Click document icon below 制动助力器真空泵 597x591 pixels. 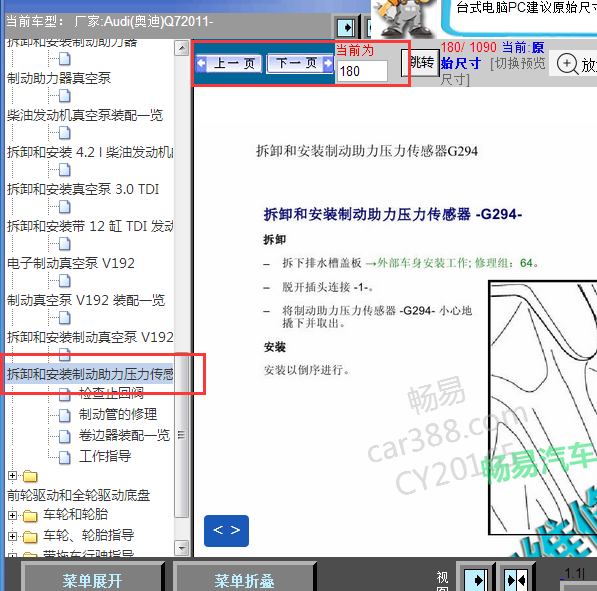[x=65, y=96]
